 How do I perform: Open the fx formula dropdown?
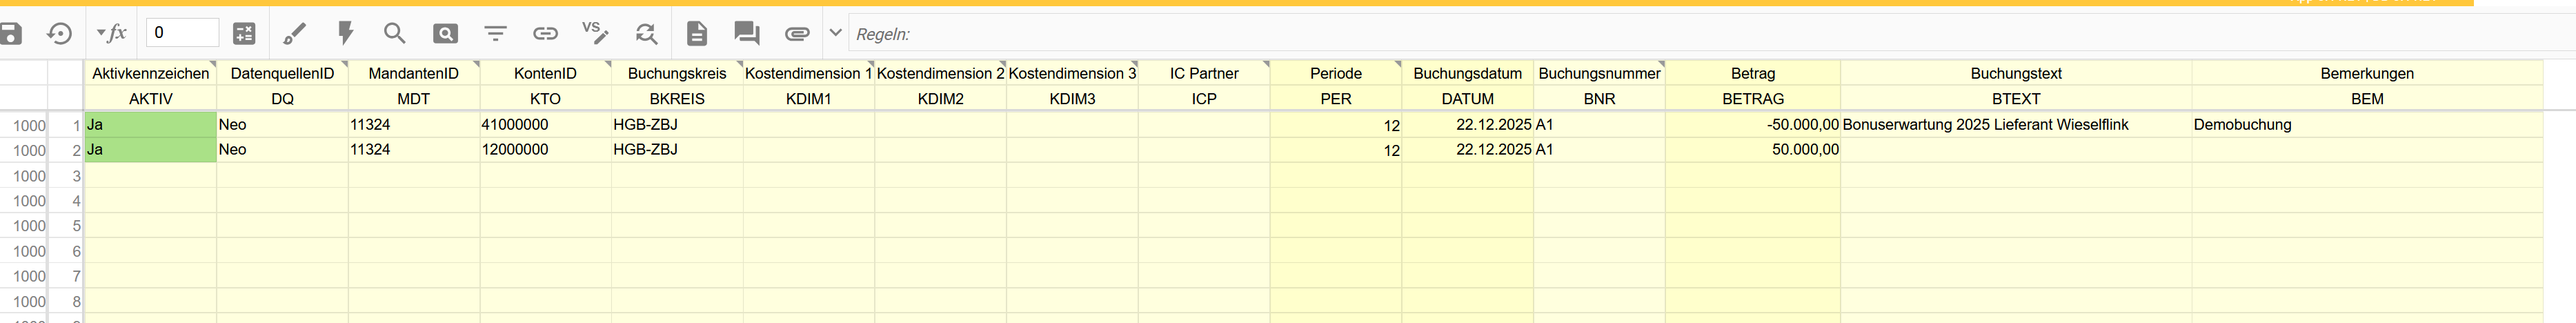(111, 34)
